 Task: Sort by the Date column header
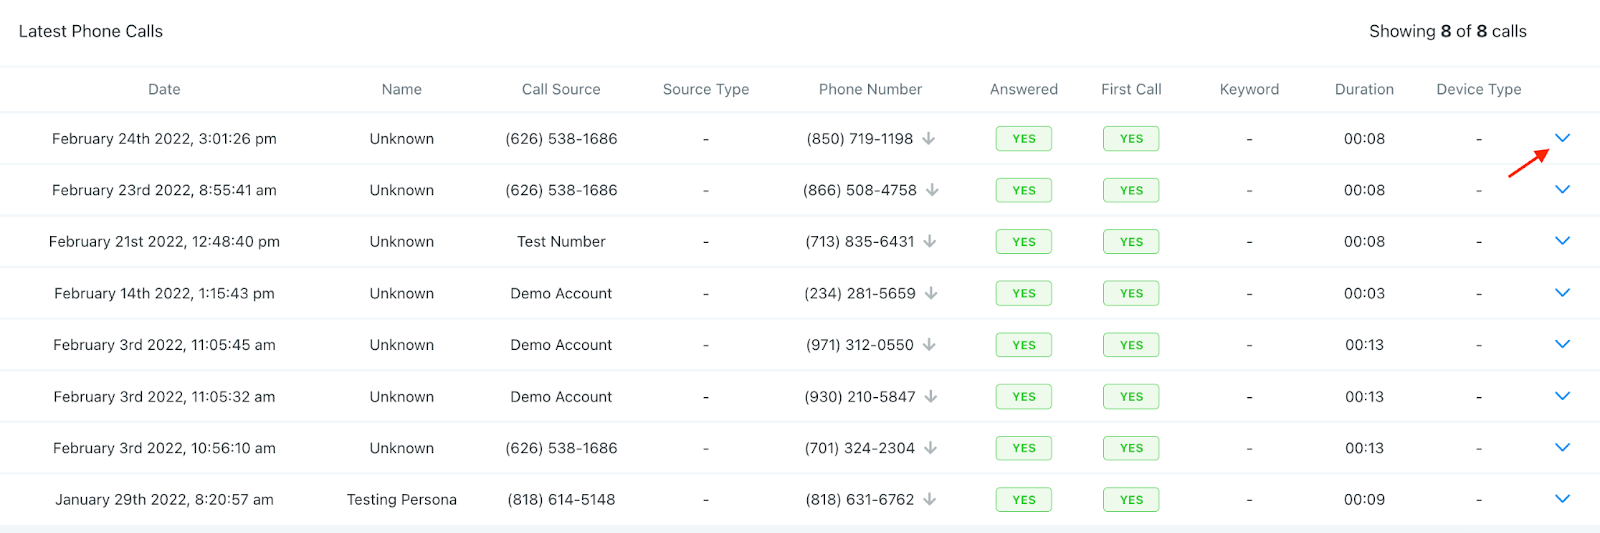tap(164, 89)
